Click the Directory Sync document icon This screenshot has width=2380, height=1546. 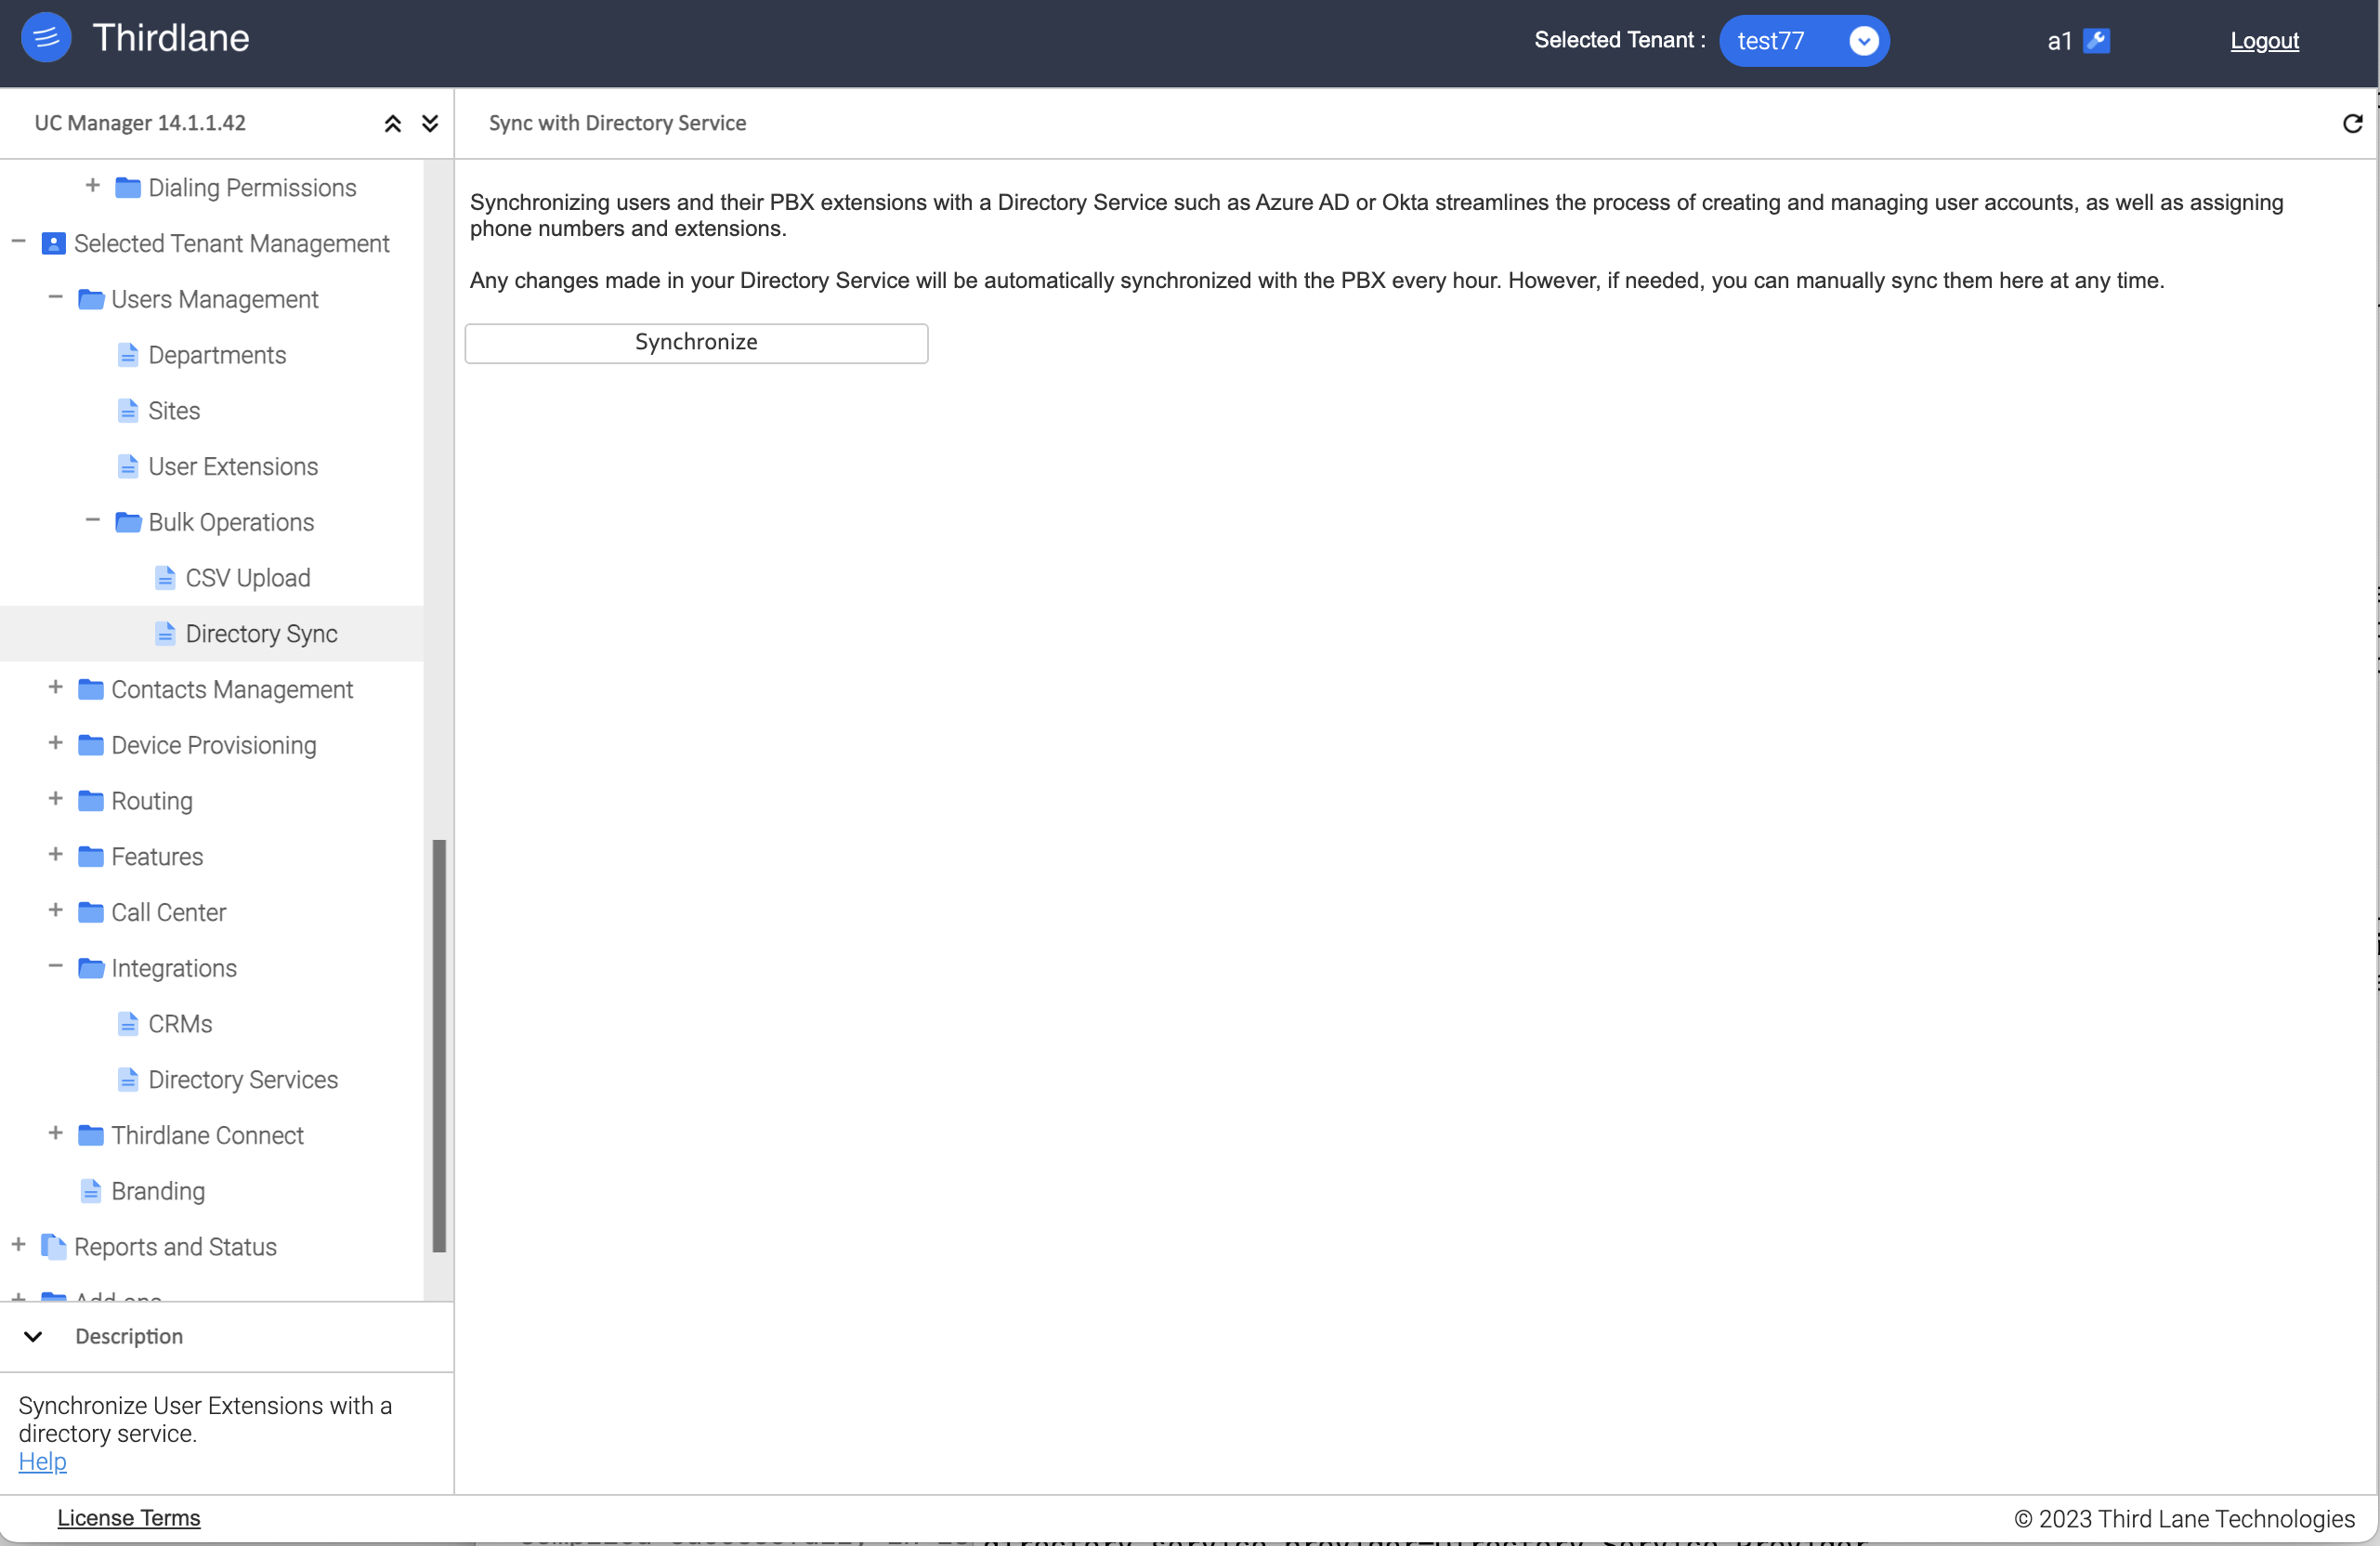tap(163, 632)
